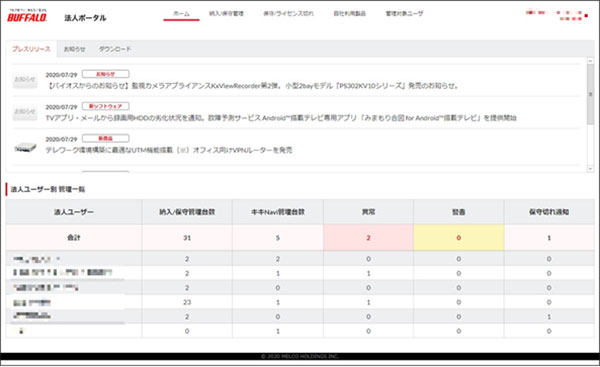Click the yellow 警告 total cell showing 0

pos(459,238)
